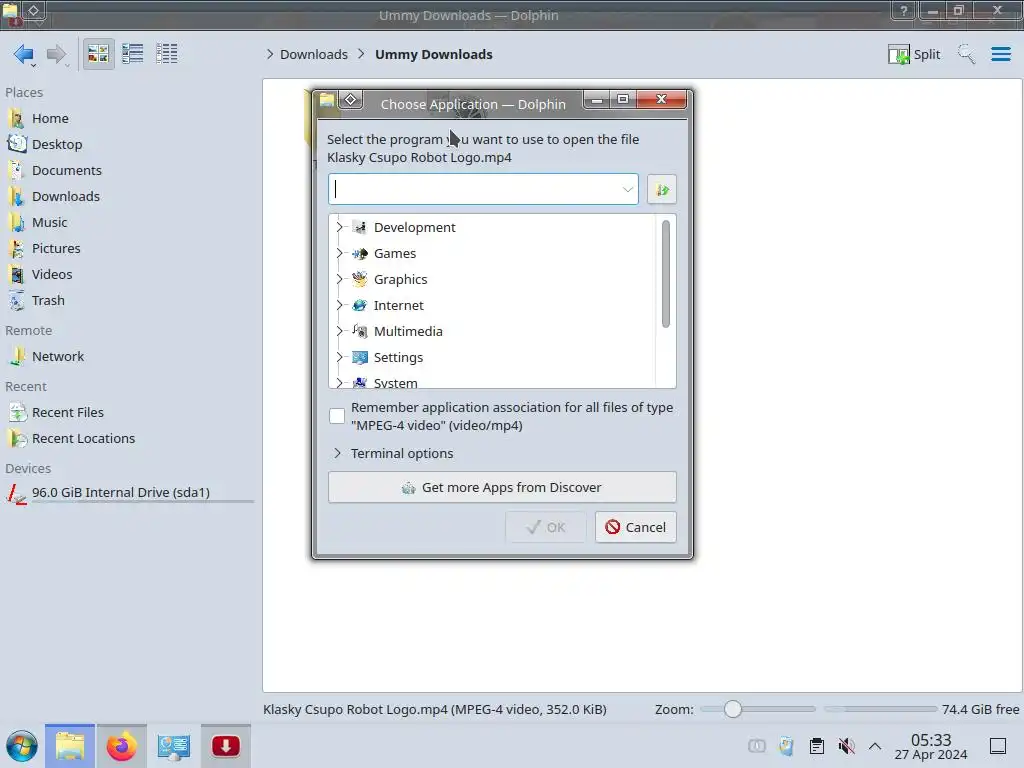
Task: Switch to Compact view mode
Action: click(x=133, y=54)
